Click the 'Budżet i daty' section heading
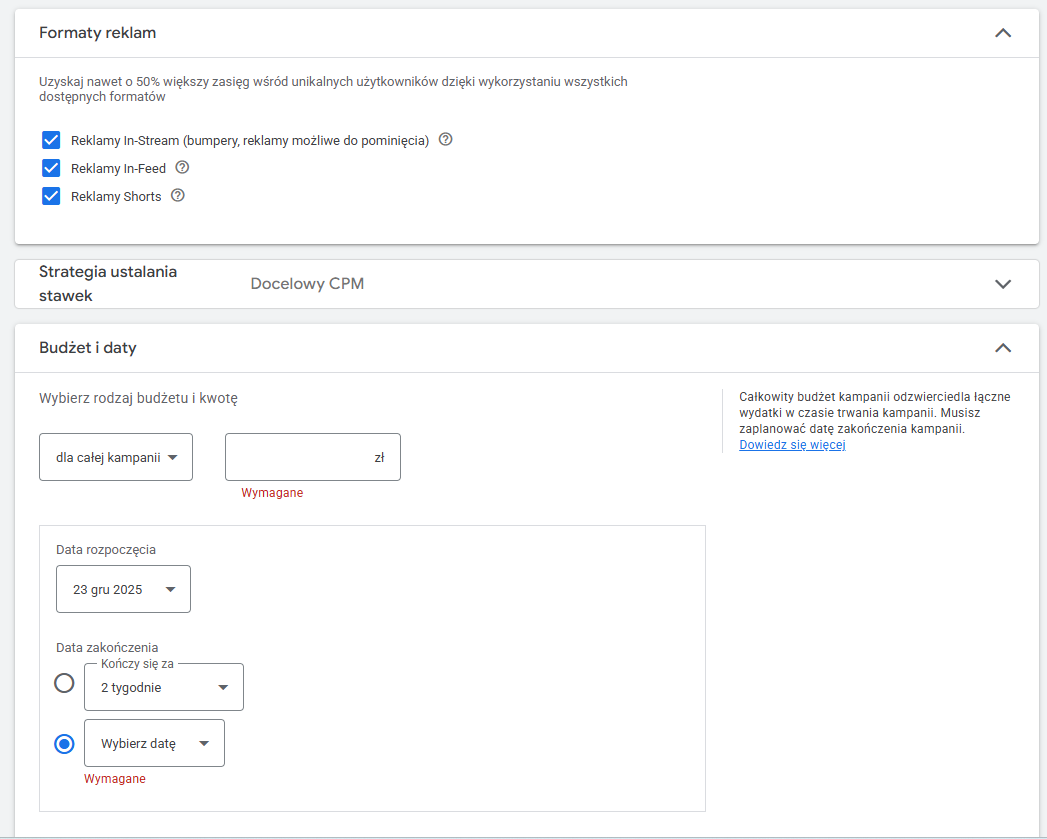This screenshot has width=1047, height=839. pos(88,348)
